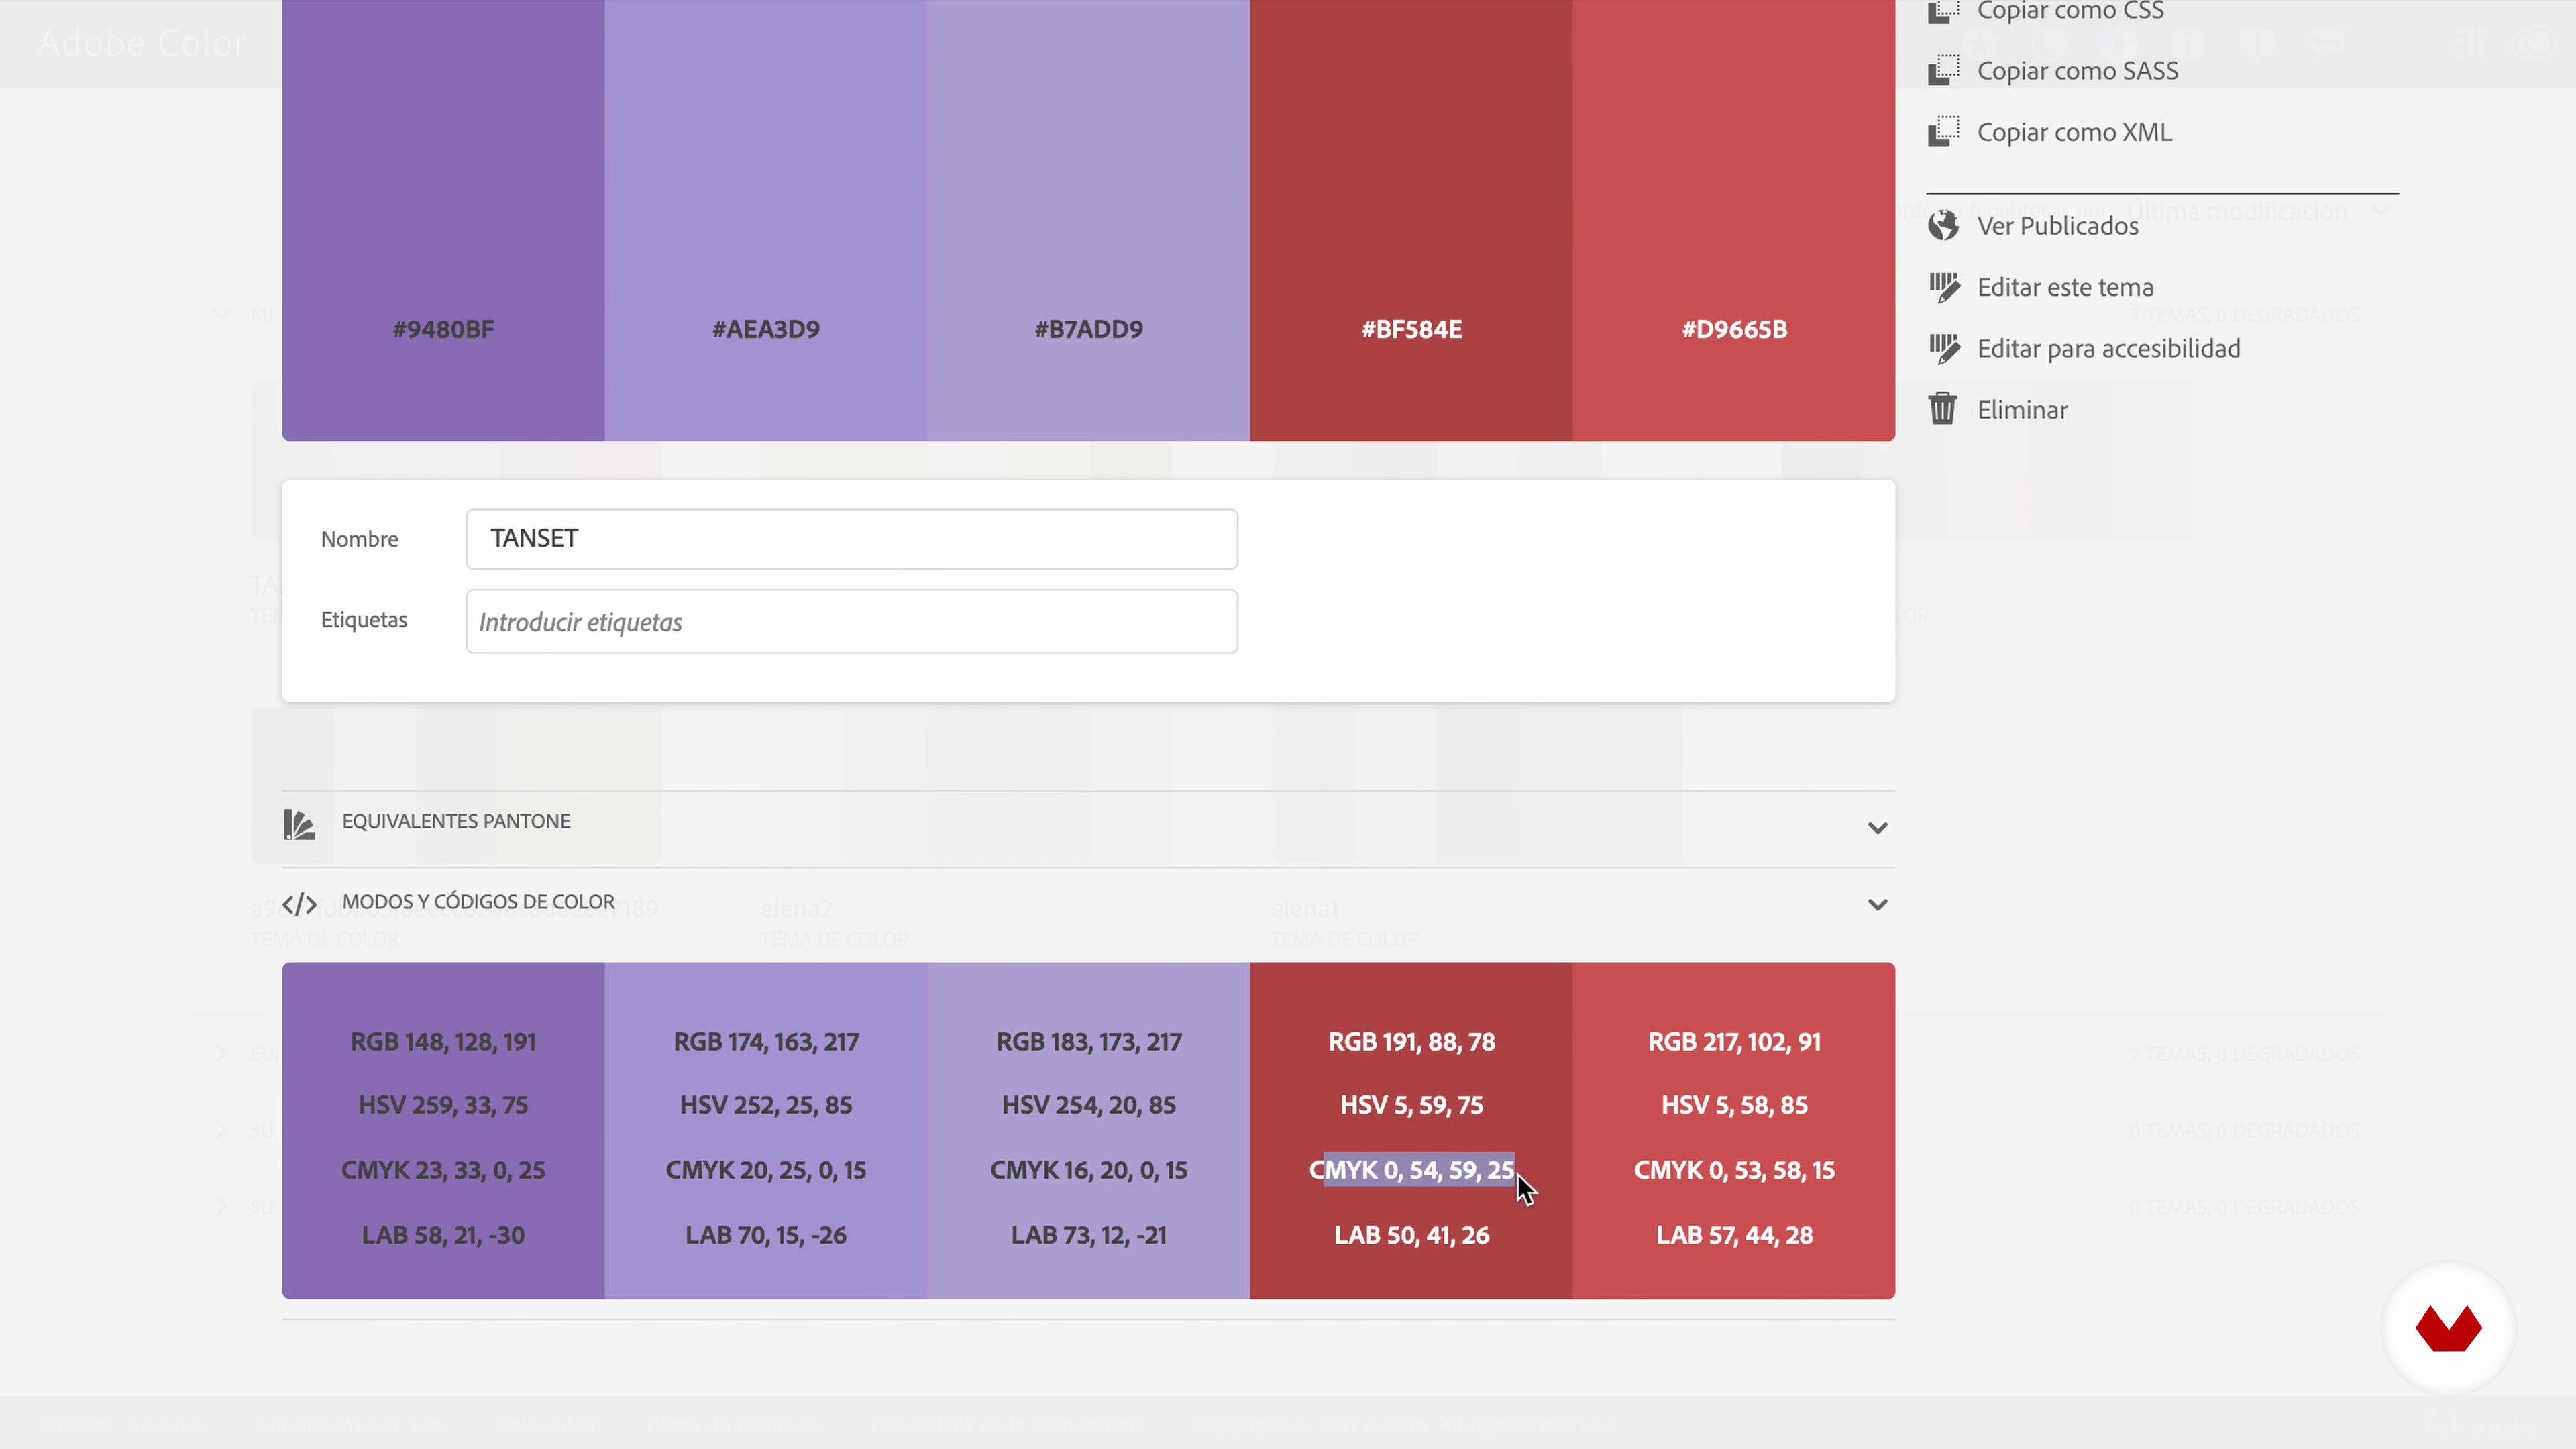Click HSV 252, 25, 85 value
Image resolution: width=2576 pixels, height=1449 pixels.
(766, 1106)
